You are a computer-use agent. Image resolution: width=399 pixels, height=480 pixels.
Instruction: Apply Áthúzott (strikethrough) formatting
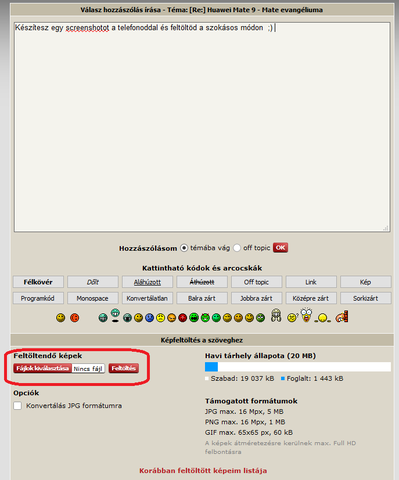pyautogui.click(x=202, y=282)
